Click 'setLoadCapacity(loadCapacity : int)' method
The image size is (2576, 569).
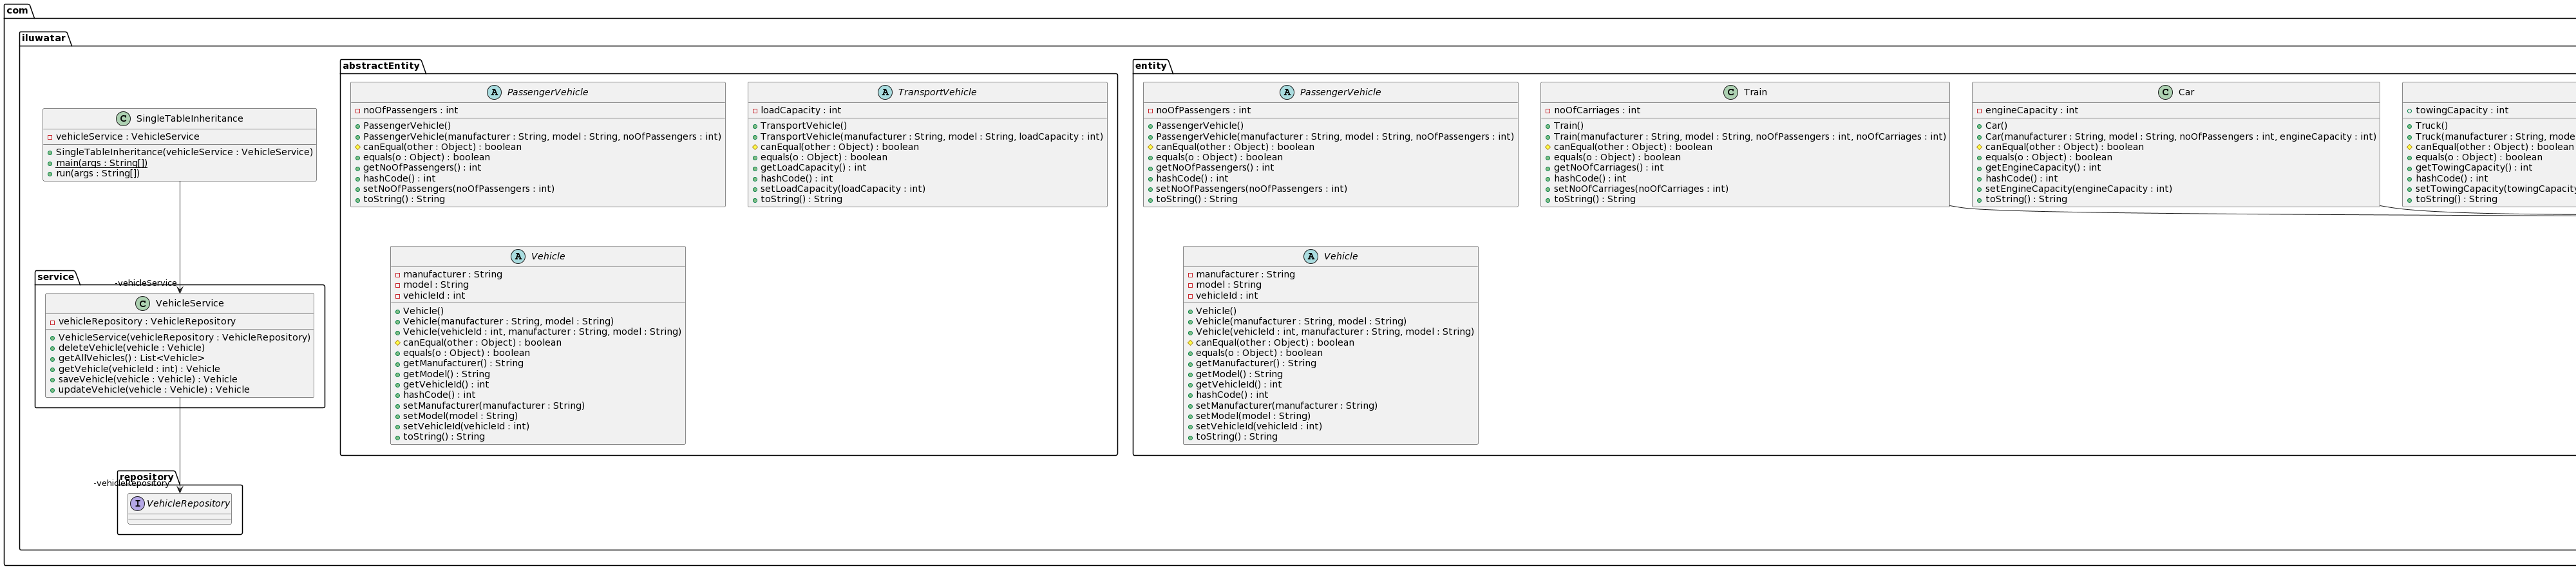(x=843, y=189)
